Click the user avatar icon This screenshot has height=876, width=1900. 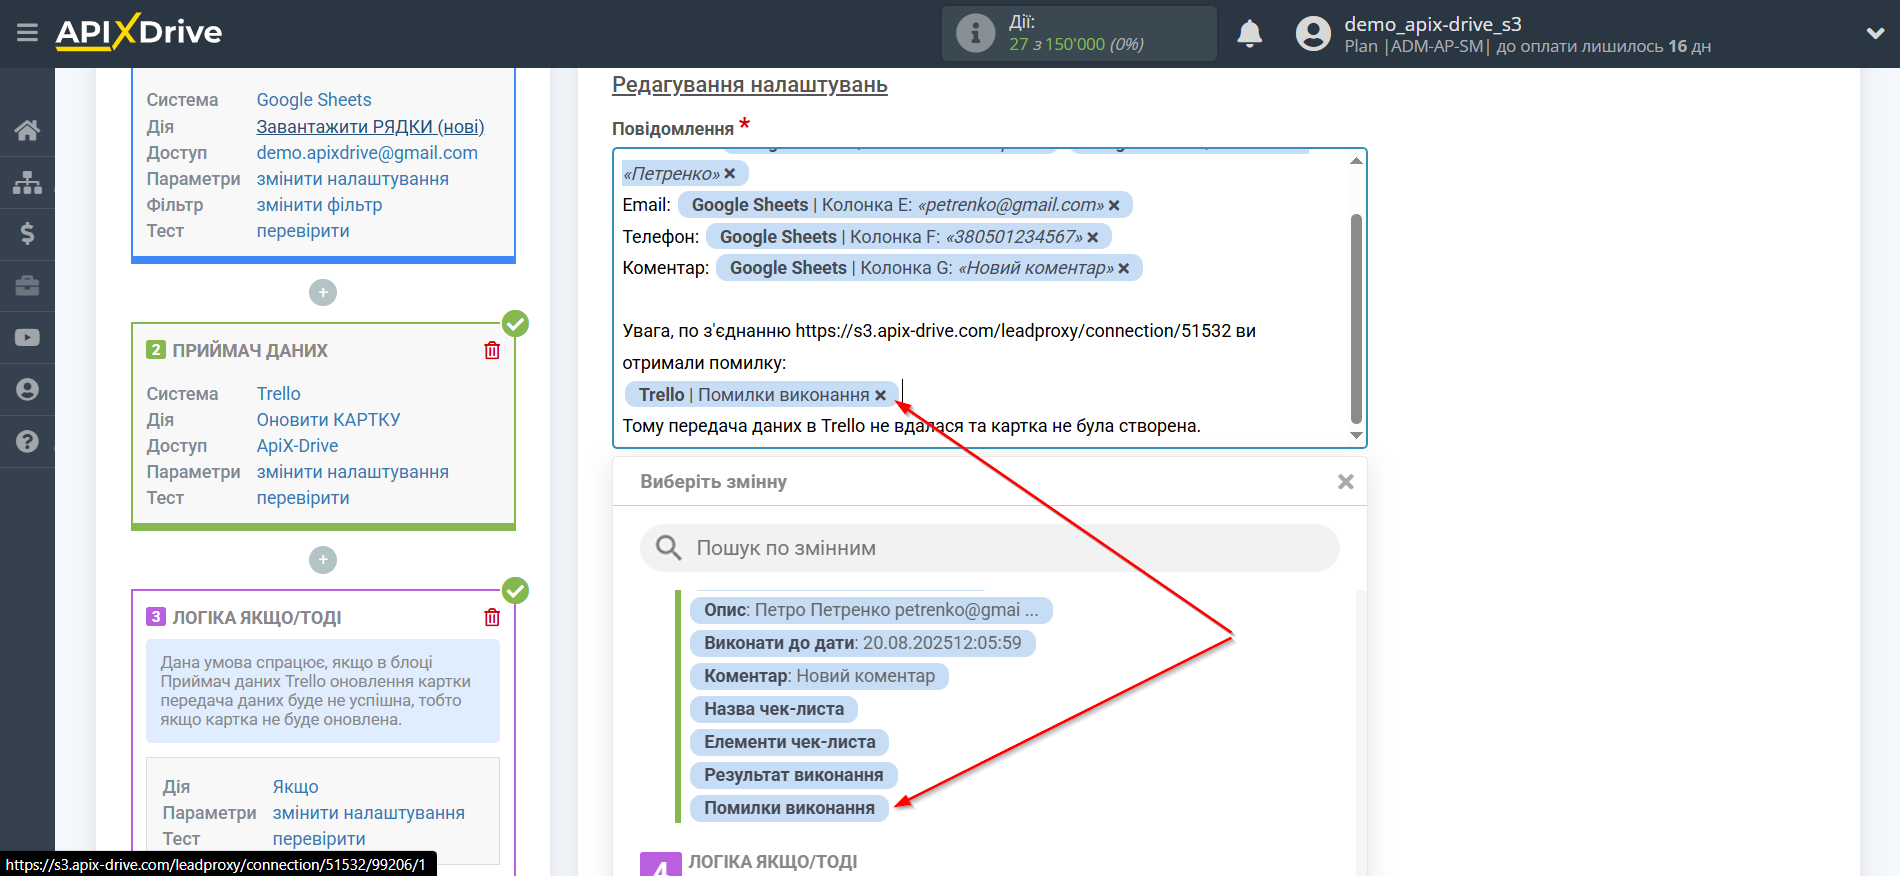(1313, 33)
